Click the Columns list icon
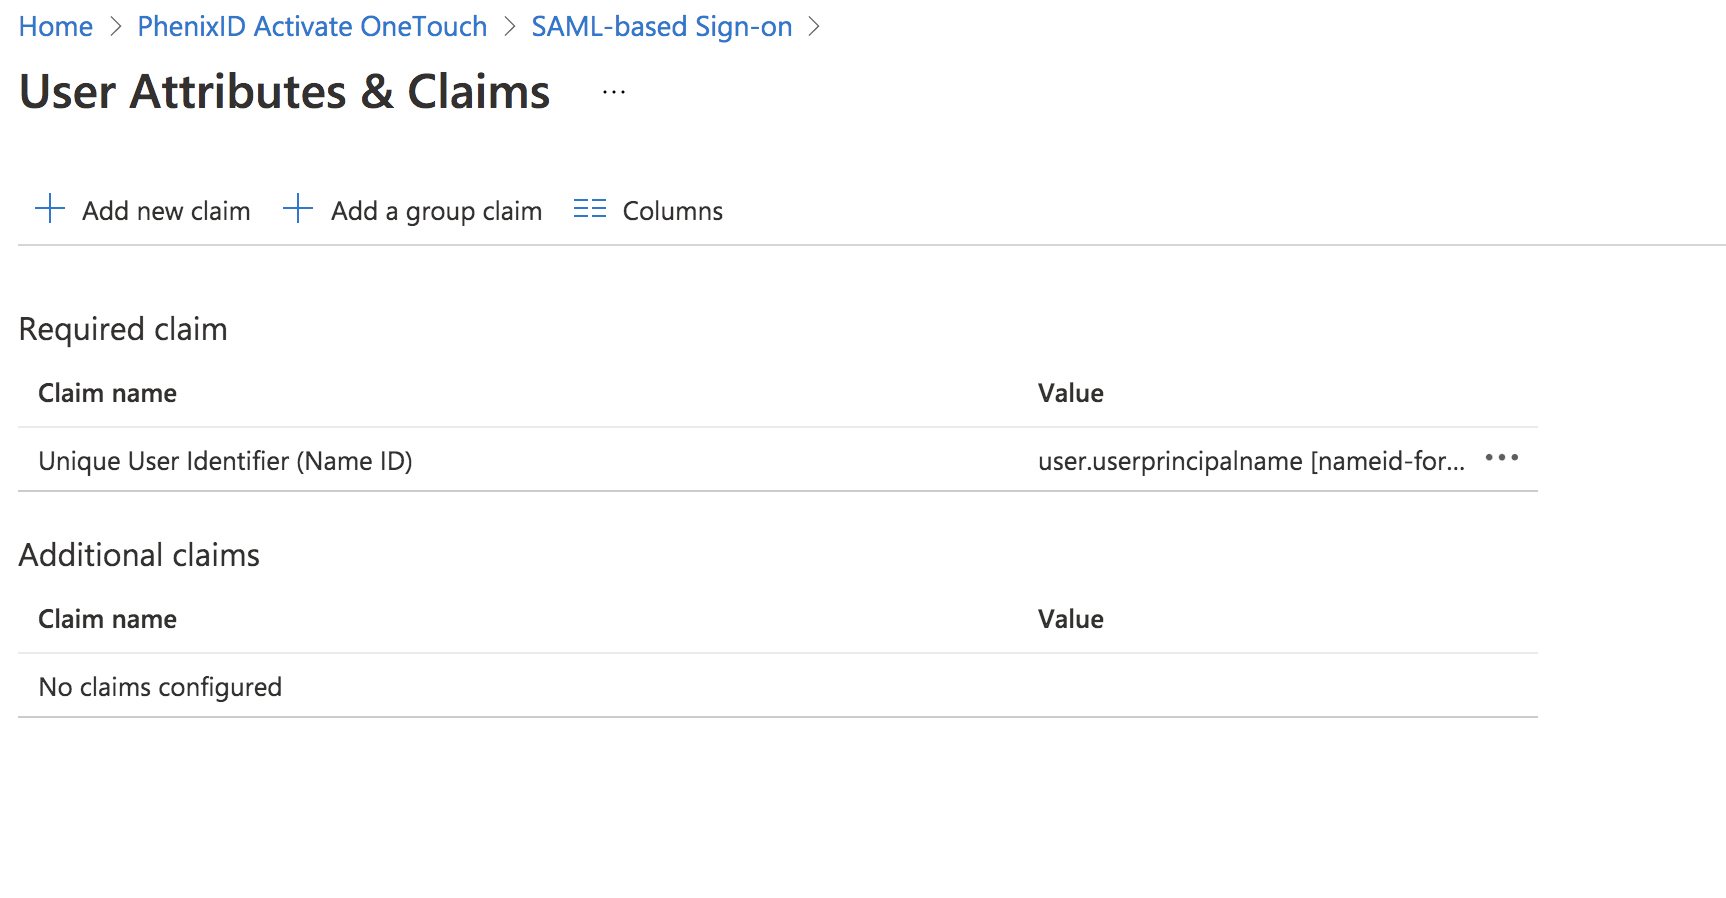The height and width of the screenshot is (898, 1726). tap(589, 209)
